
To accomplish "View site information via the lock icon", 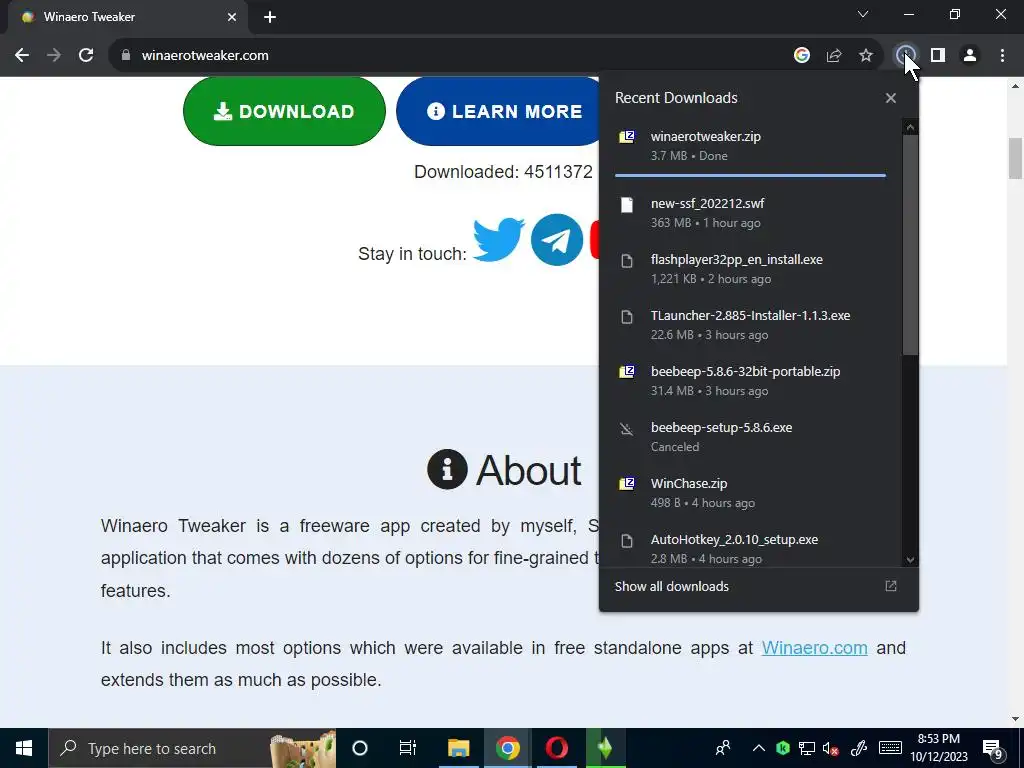I will point(125,56).
